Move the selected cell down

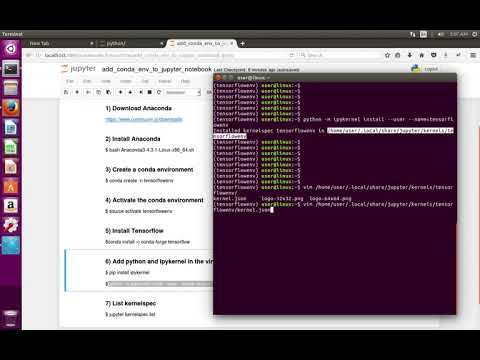pyautogui.click(x=130, y=92)
